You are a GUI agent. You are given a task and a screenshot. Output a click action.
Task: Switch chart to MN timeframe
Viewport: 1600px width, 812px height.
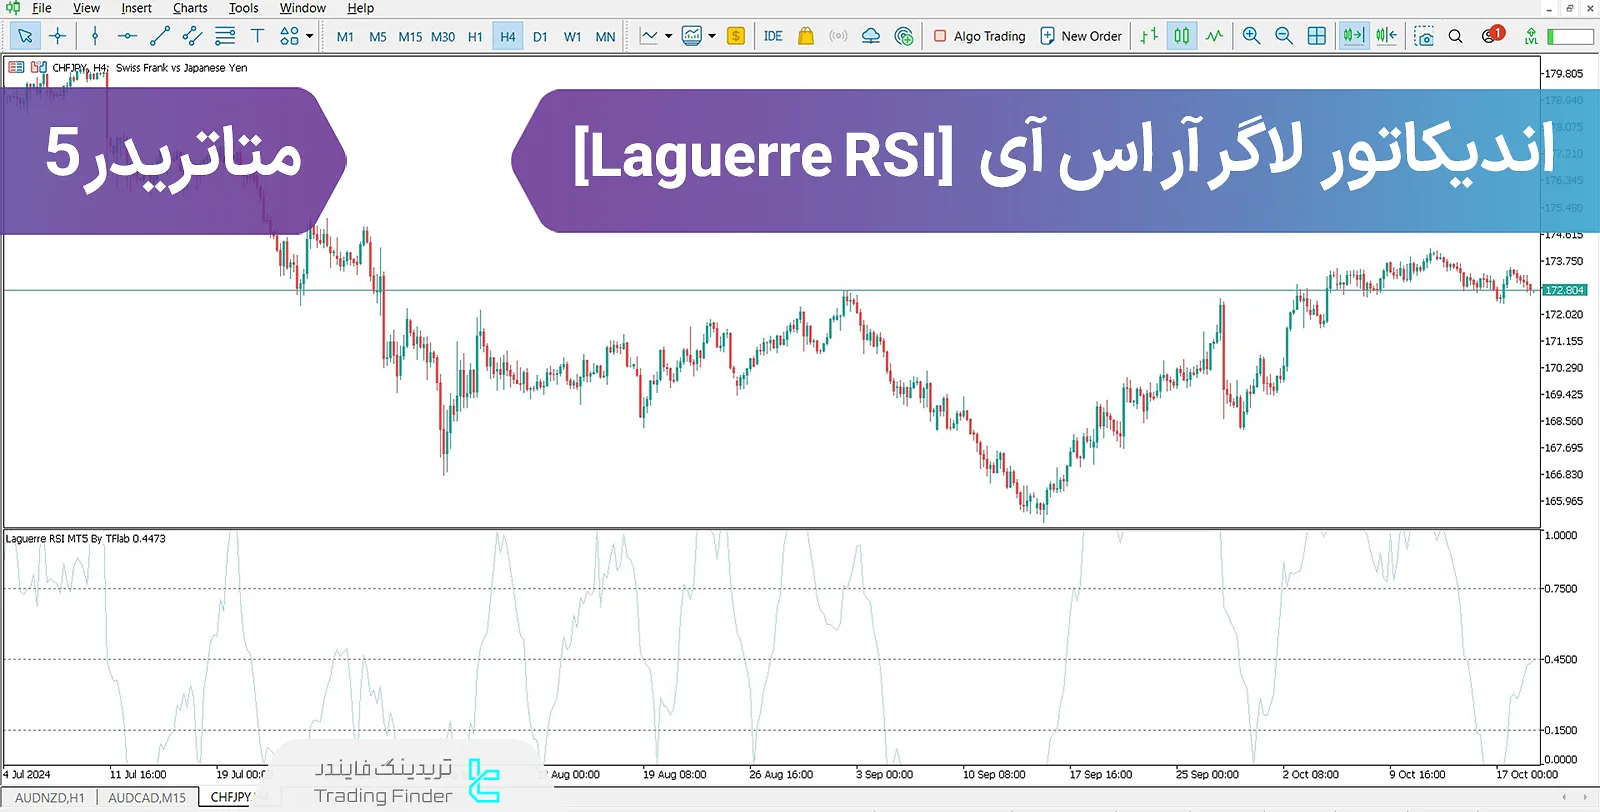[x=605, y=37]
